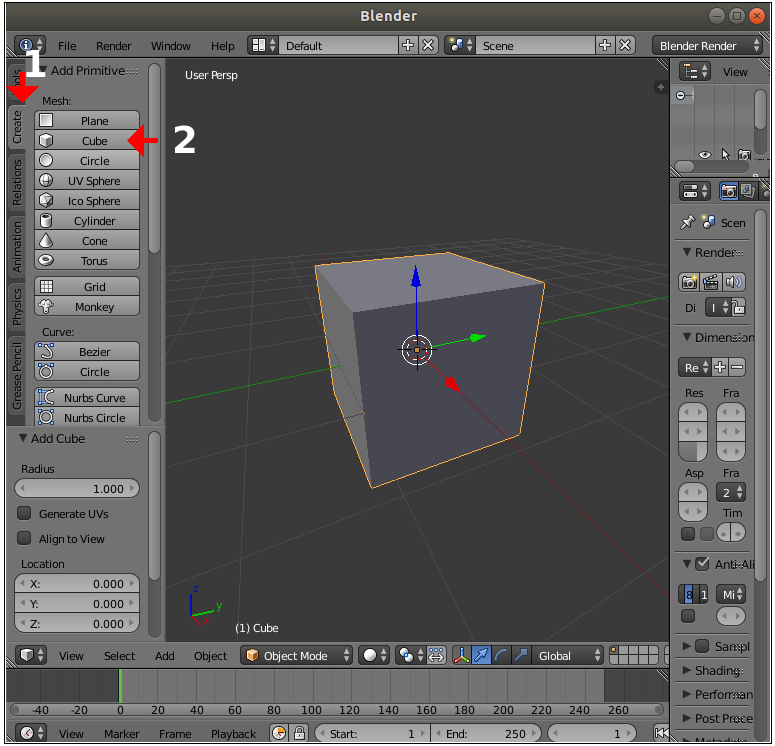Click the Nurbs Curve icon
Screen dimensions: 775x746
point(46,397)
